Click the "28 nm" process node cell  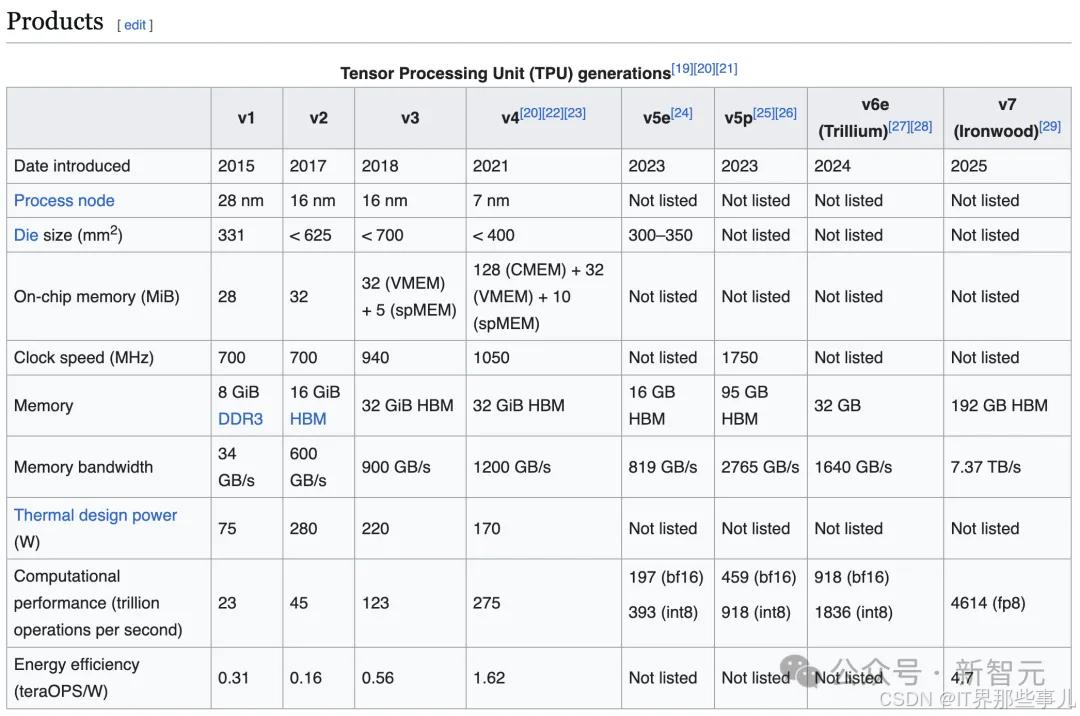pyautogui.click(x=247, y=200)
